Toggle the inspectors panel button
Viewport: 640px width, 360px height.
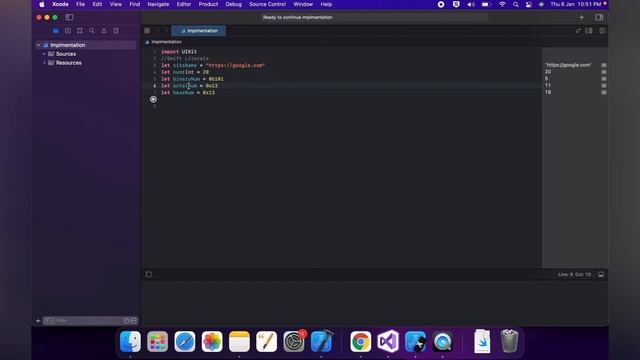tap(599, 17)
